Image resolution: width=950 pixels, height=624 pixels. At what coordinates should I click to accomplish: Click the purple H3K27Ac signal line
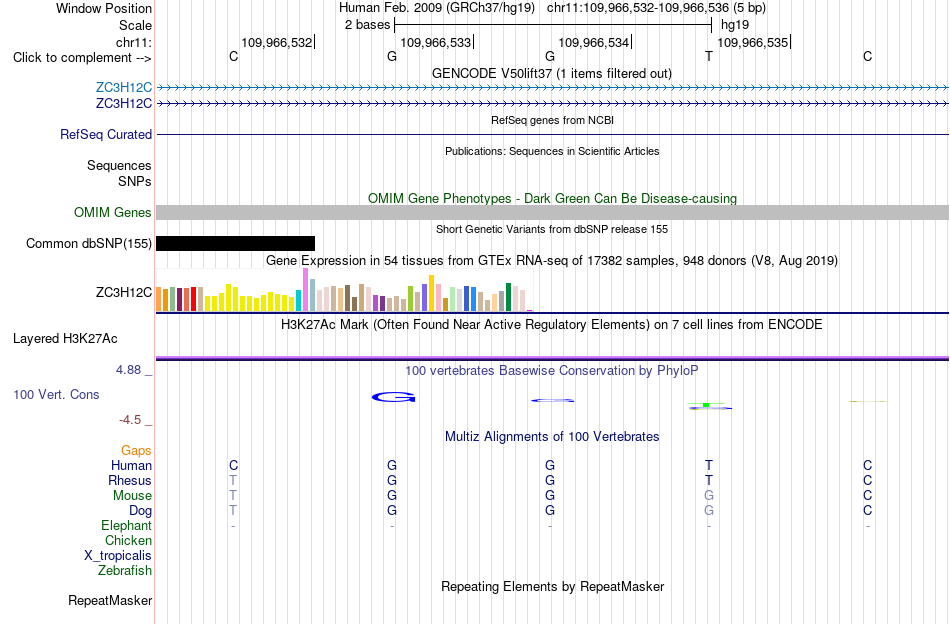tap(552, 357)
